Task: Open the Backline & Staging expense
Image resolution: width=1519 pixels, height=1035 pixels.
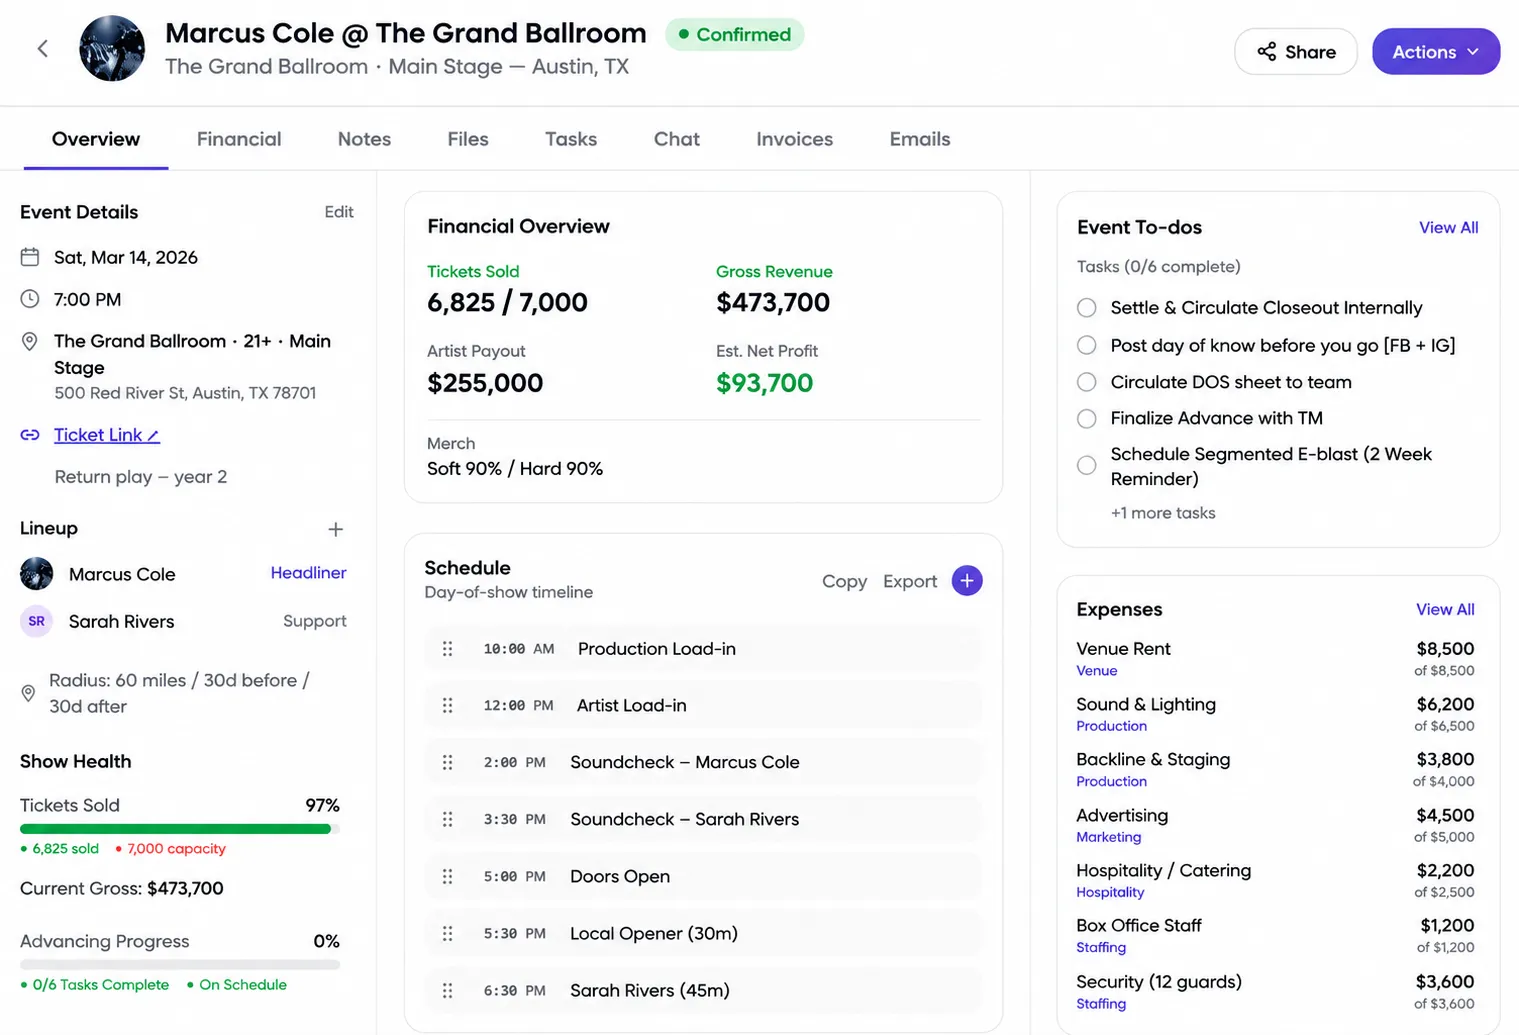Action: (1275, 769)
